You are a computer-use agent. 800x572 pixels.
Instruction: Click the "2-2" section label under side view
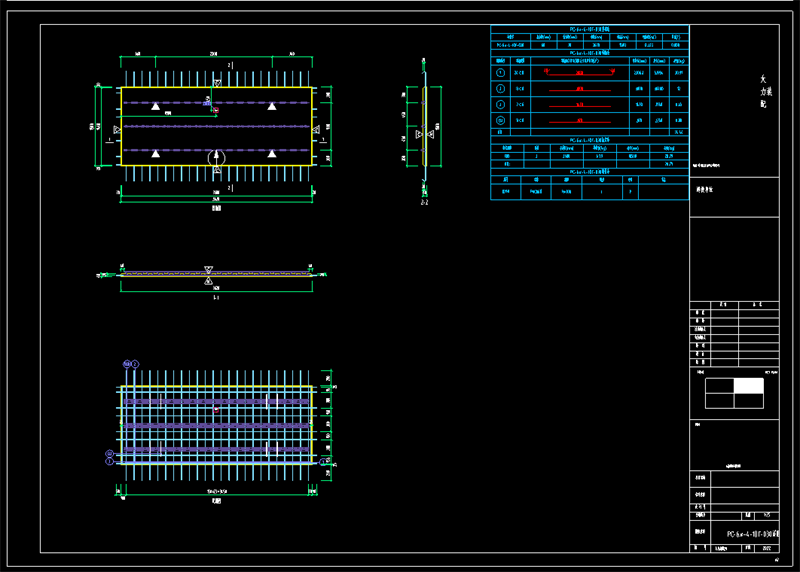(424, 203)
